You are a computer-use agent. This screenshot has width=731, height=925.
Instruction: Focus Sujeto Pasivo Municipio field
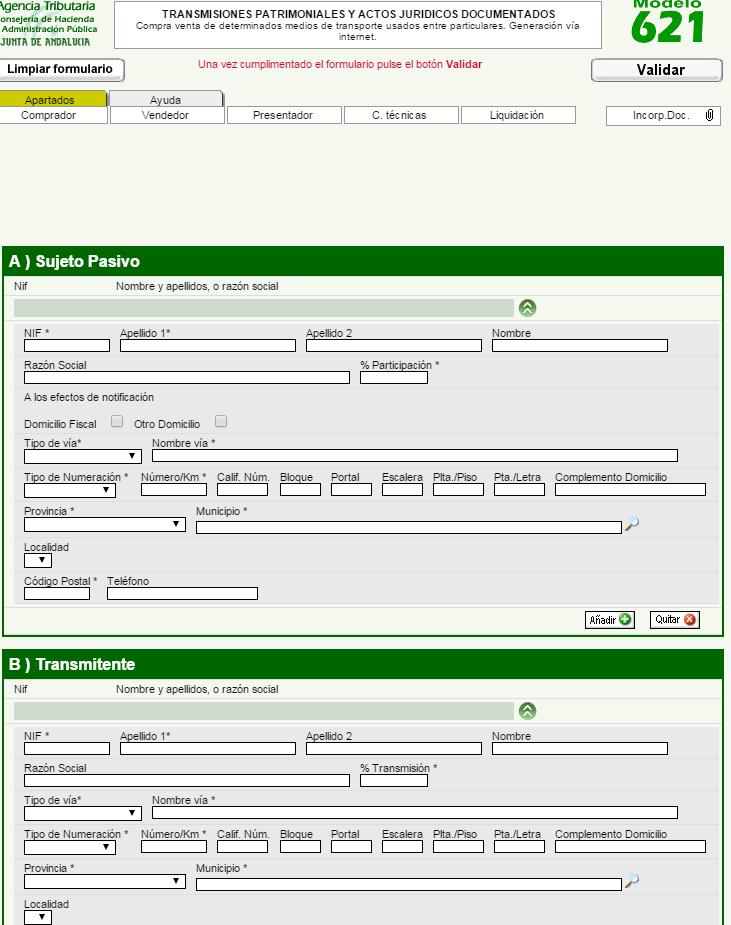tap(408, 527)
